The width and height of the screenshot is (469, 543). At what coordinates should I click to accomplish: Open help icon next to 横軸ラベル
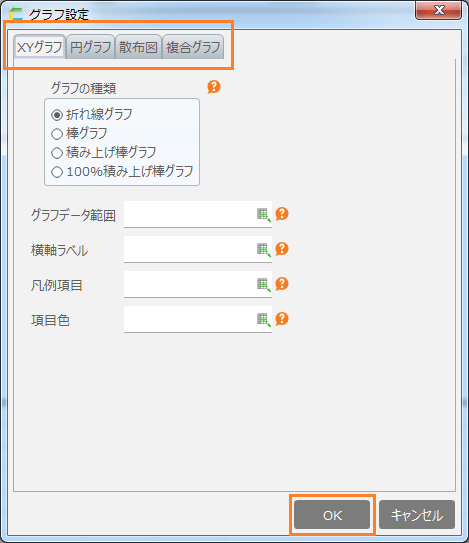282,249
